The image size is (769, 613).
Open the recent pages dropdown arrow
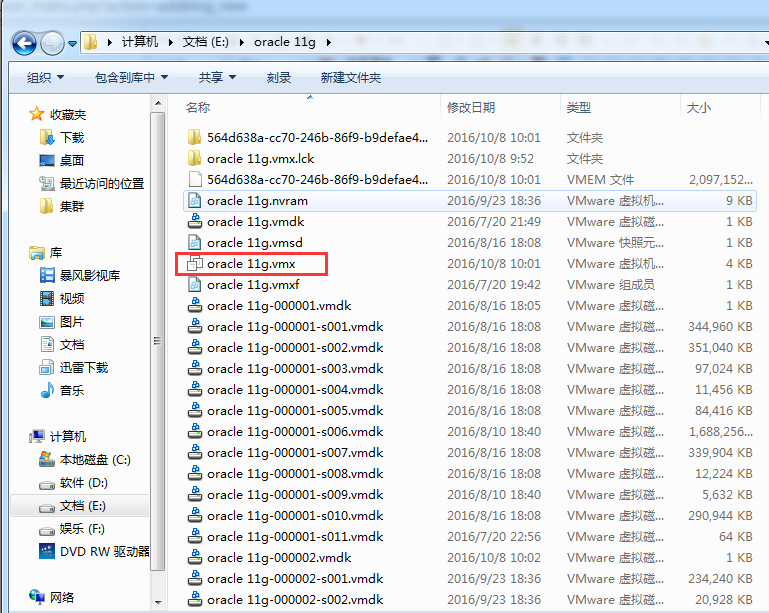tap(73, 44)
